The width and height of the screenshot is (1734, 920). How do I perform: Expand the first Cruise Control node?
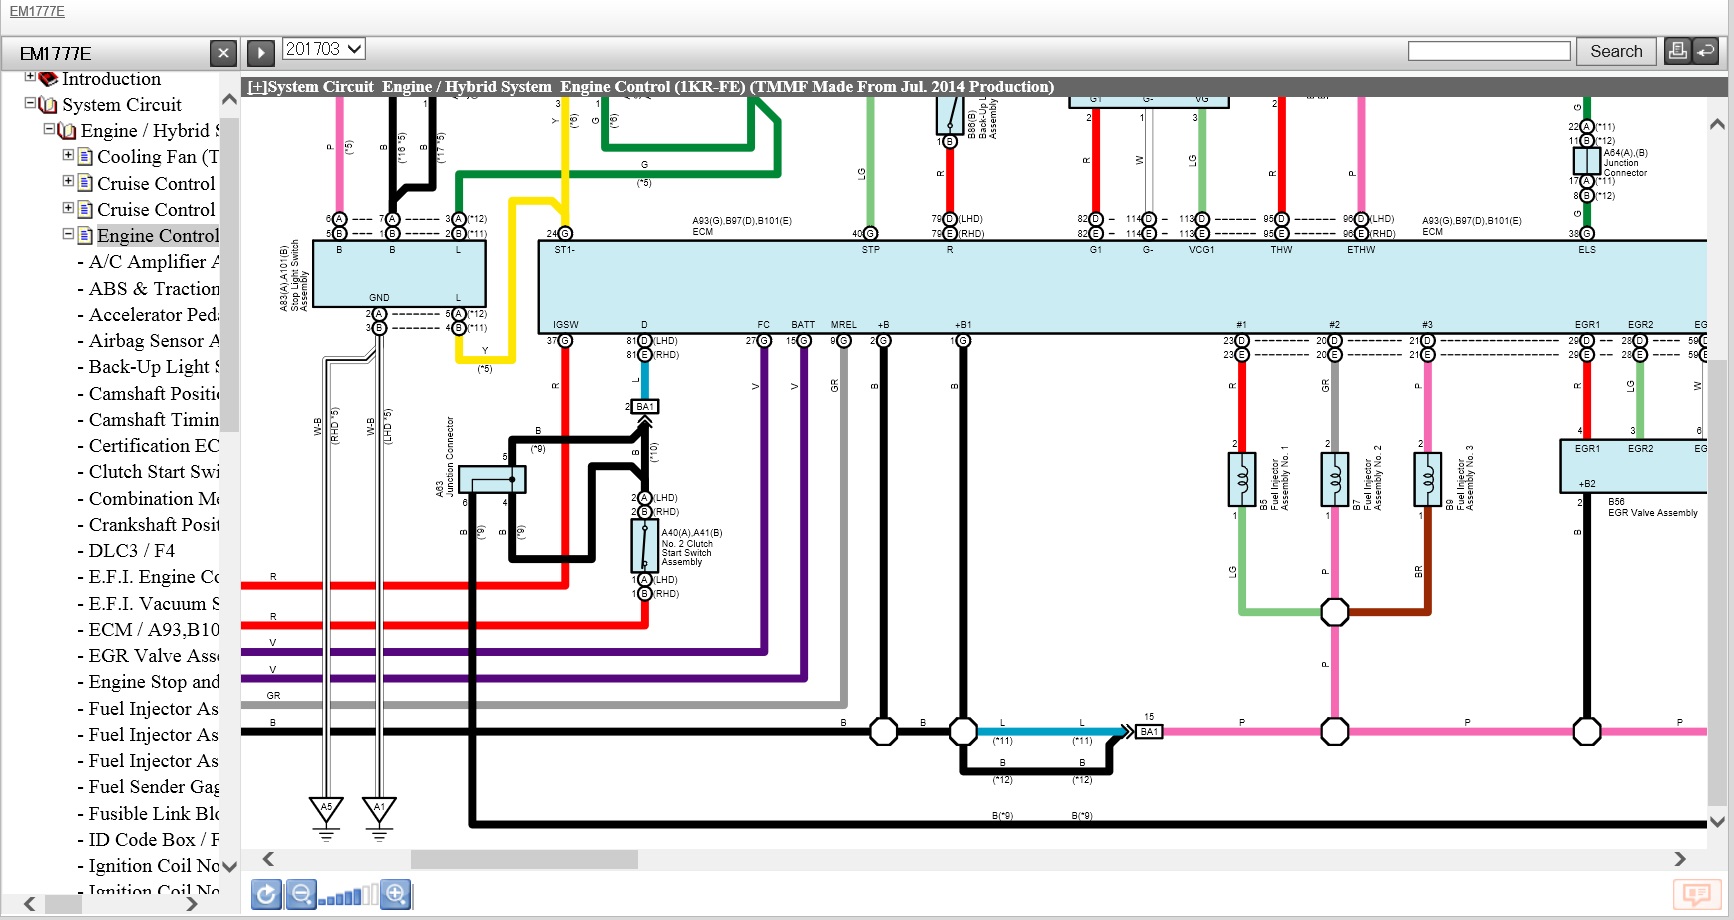[68, 181]
